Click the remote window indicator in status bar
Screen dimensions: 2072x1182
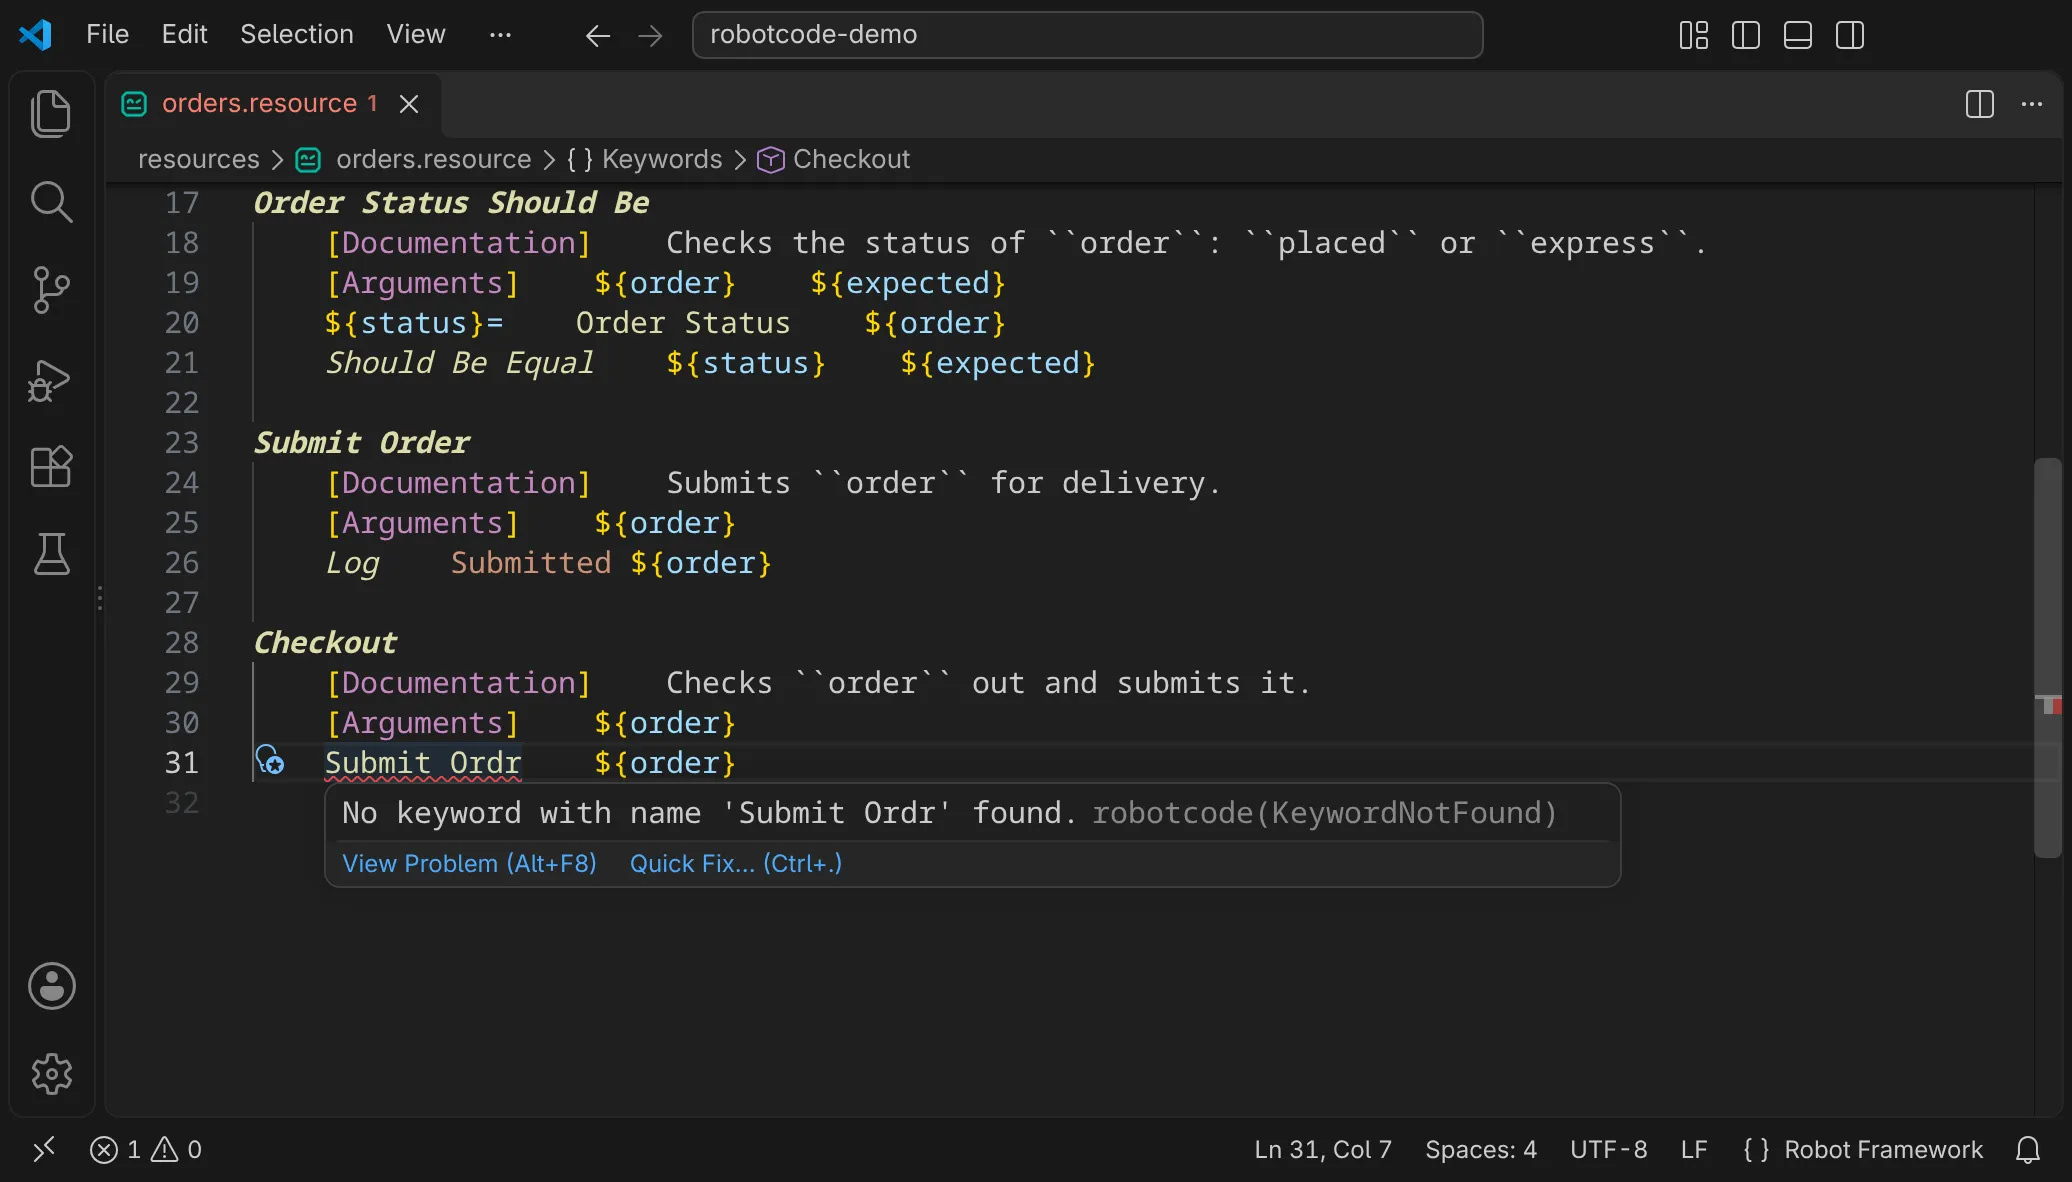pos(43,1150)
